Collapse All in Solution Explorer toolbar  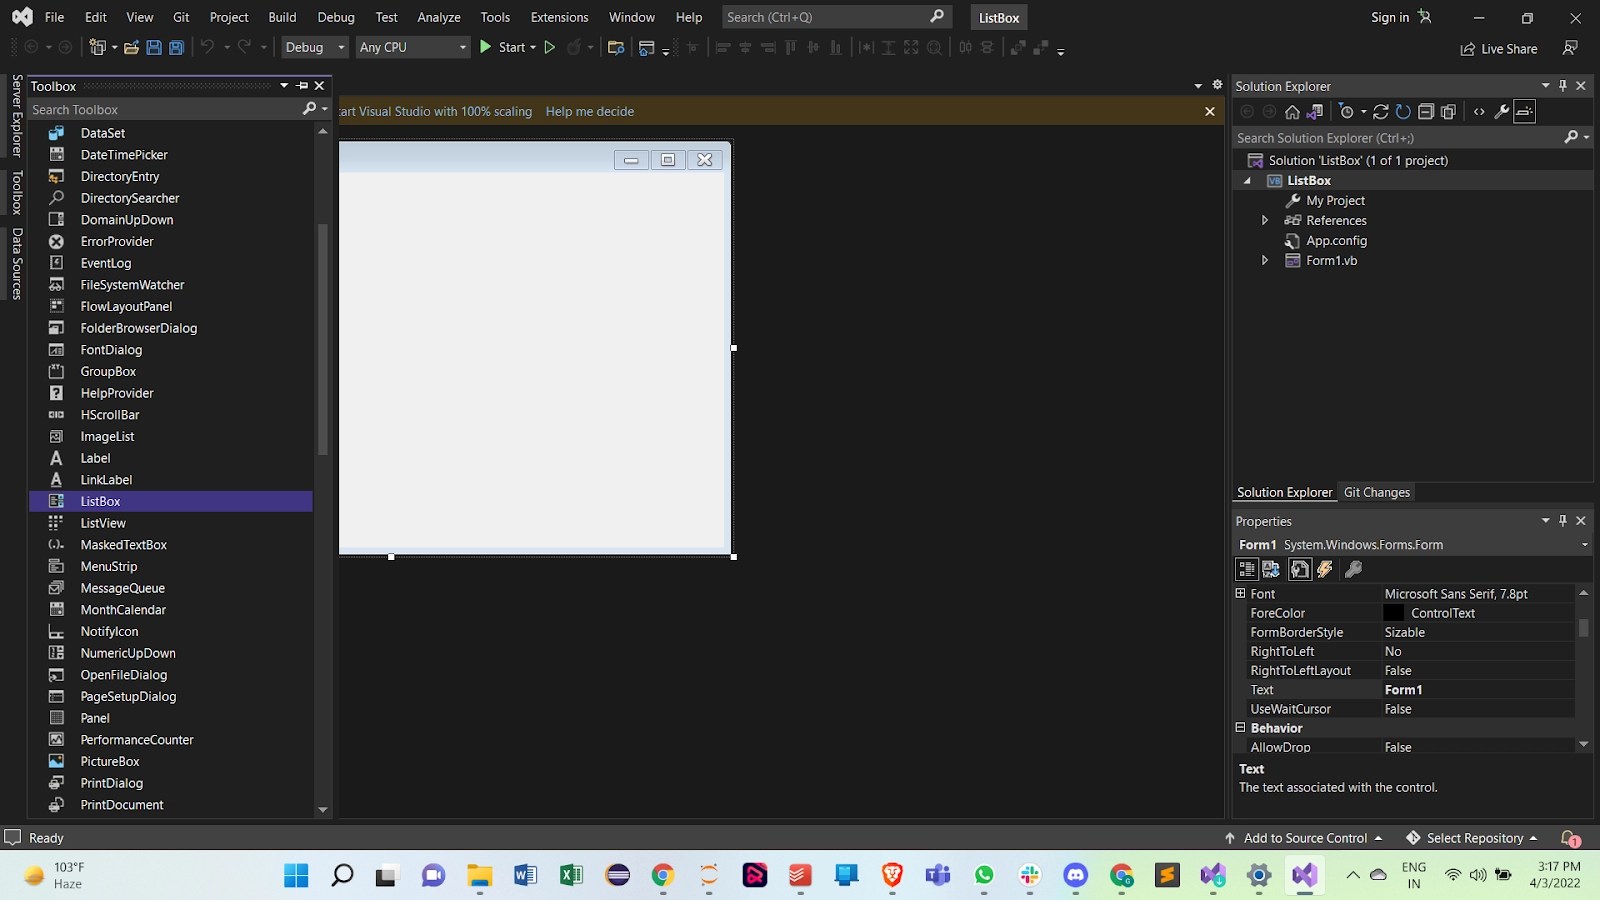pos(1426,112)
